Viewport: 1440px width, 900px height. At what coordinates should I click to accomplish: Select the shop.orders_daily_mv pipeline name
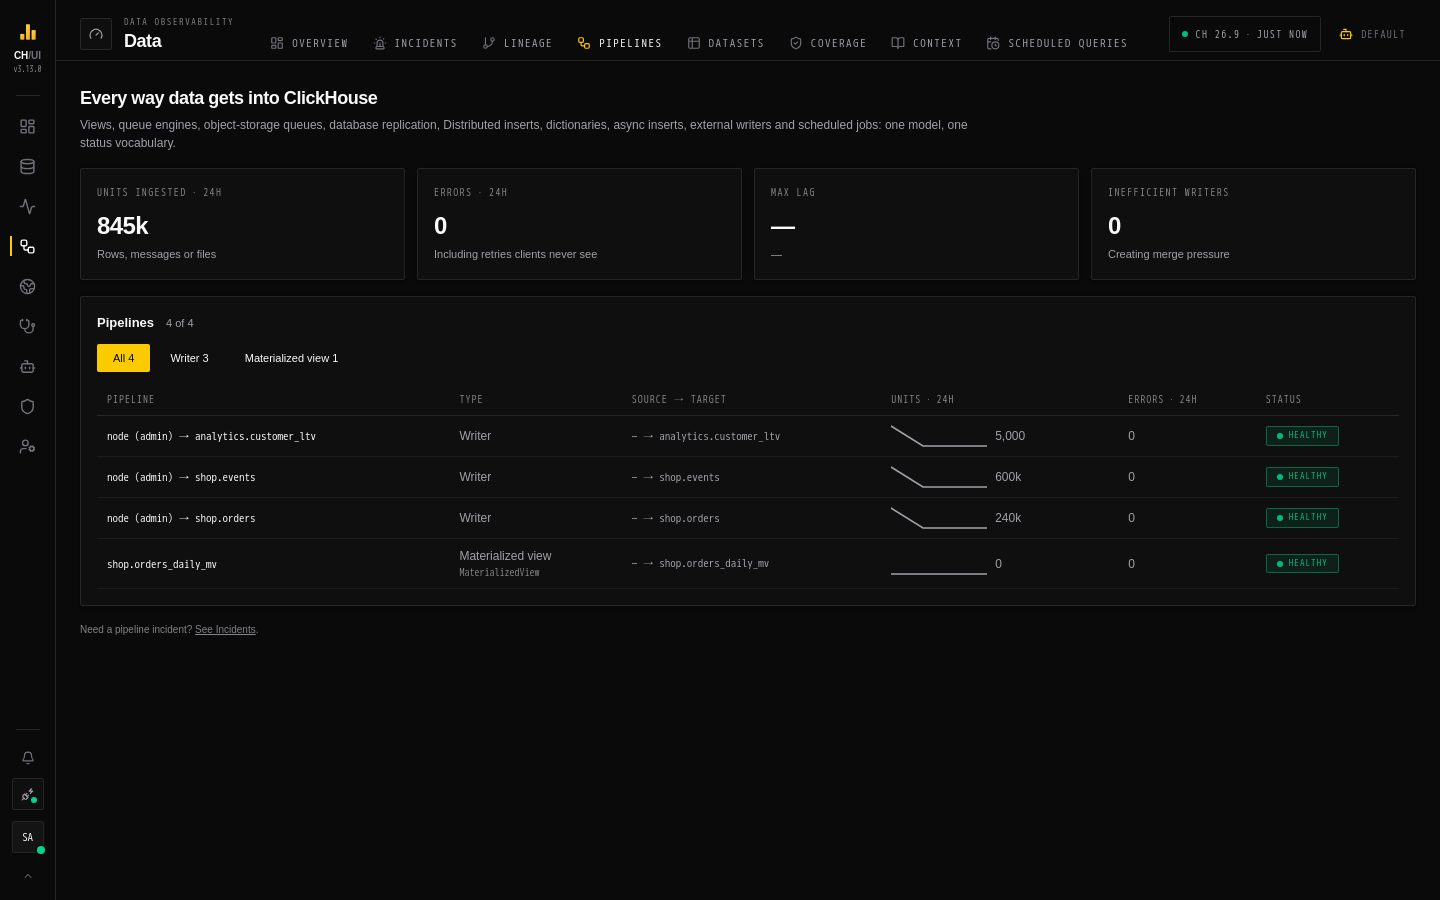coord(162,564)
